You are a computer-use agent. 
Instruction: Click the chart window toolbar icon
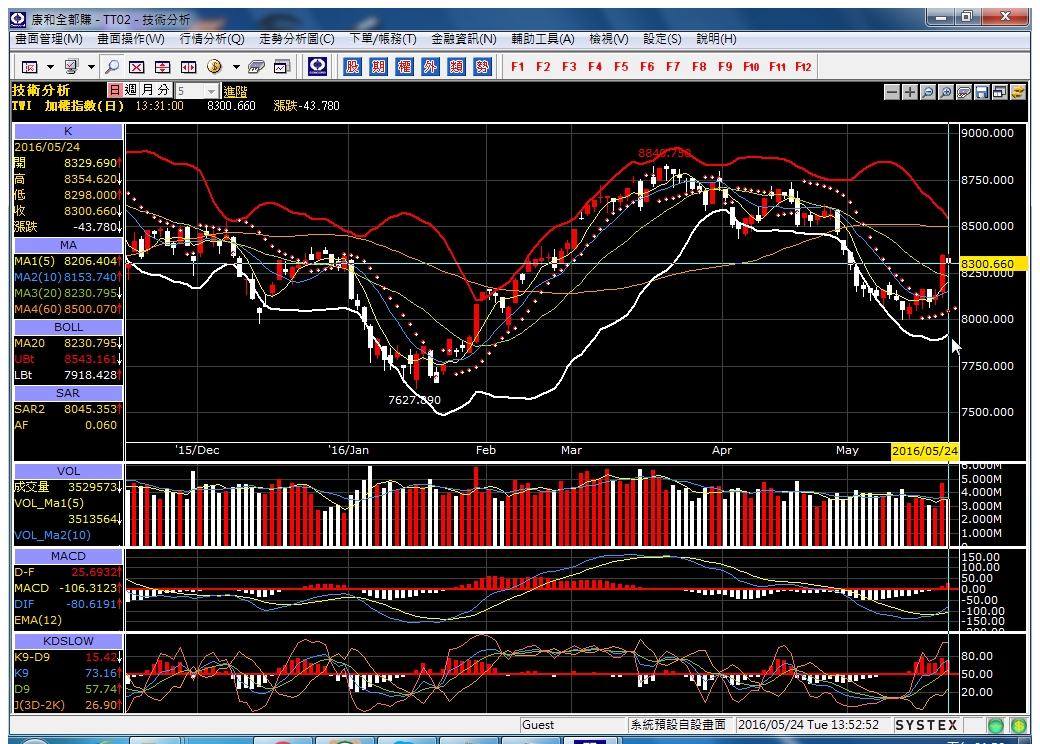pos(282,66)
